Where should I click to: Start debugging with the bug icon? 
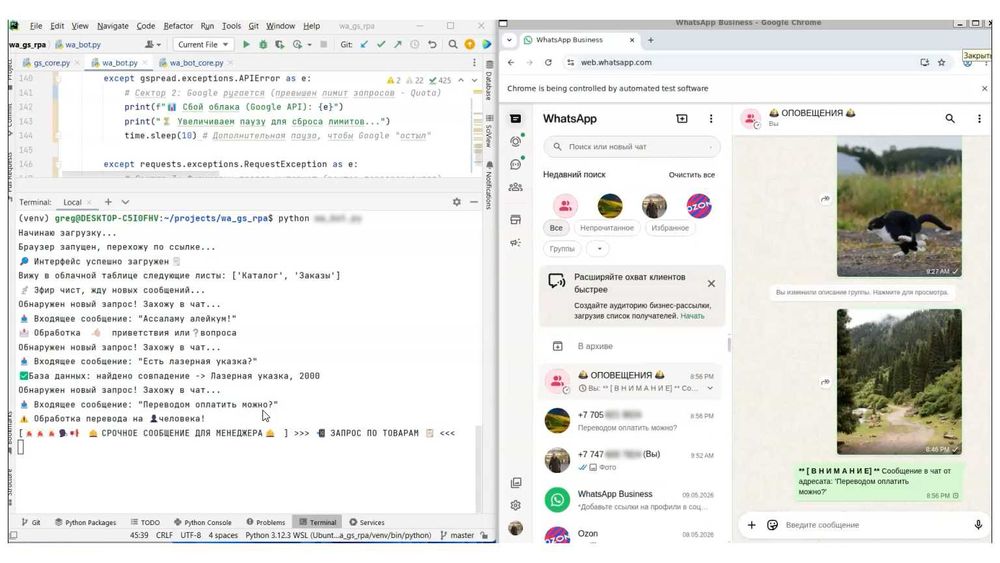click(263, 45)
